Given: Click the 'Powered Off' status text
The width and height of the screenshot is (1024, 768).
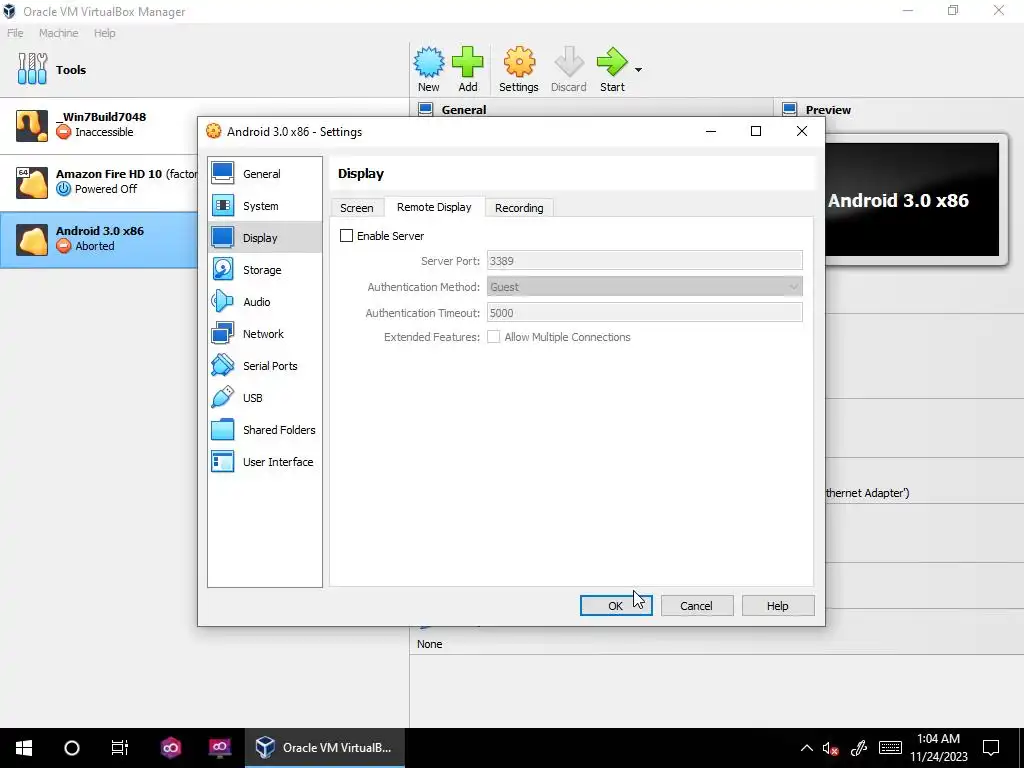Looking at the screenshot, I should coord(106,189).
